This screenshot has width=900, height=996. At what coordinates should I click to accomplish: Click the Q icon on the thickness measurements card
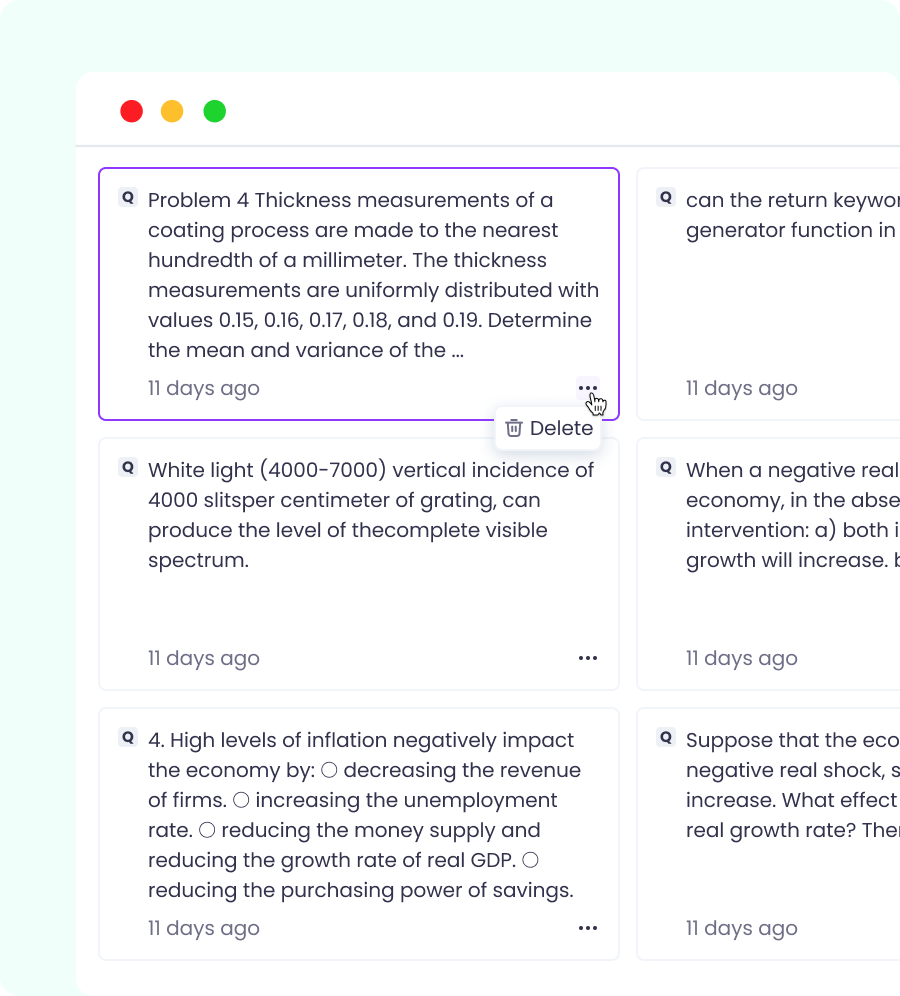[x=127, y=197]
